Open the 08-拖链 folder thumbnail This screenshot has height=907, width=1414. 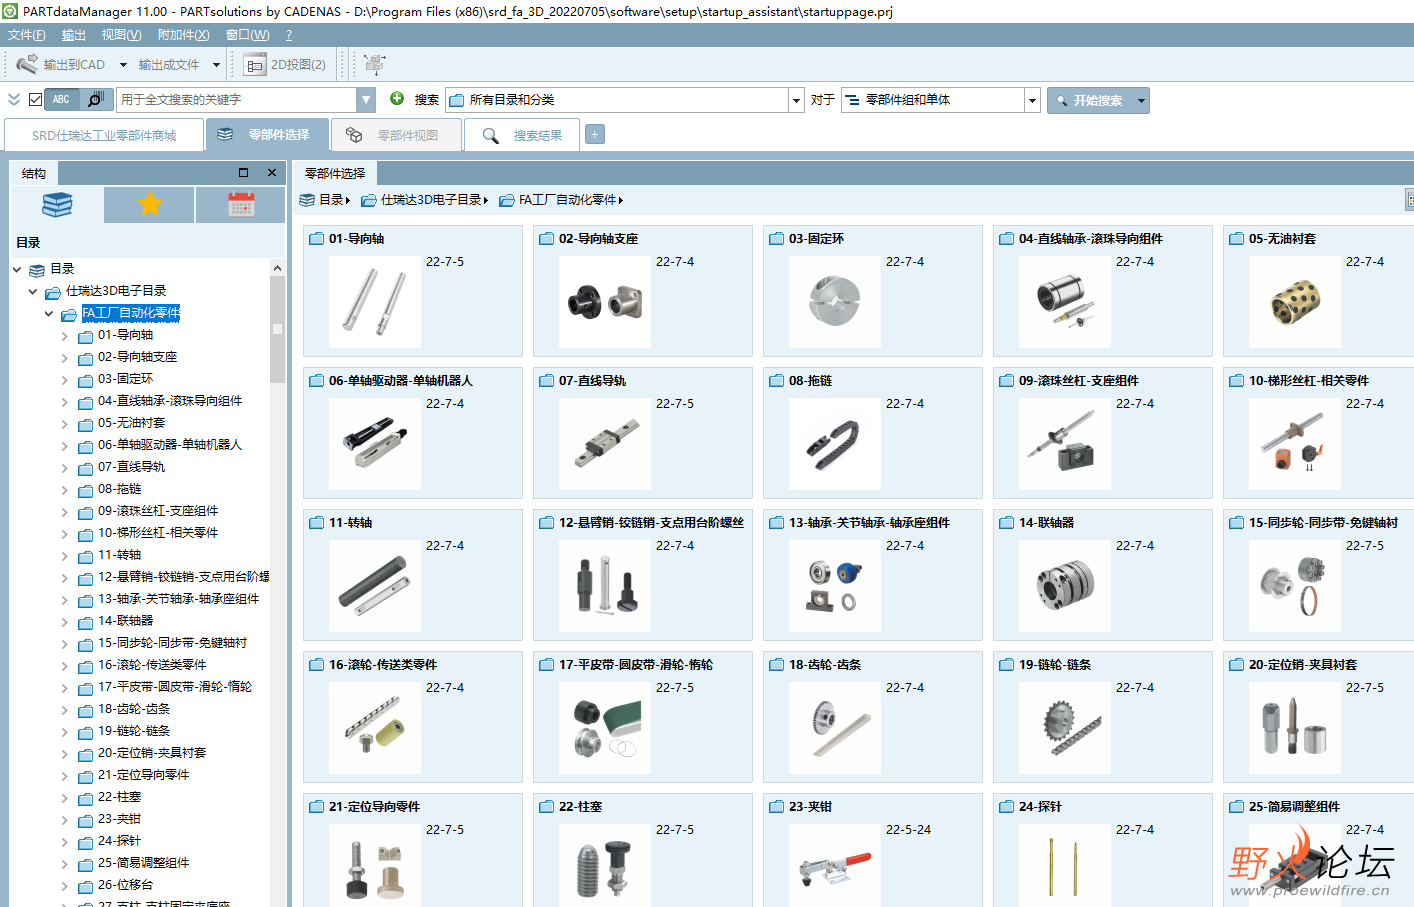(835, 444)
